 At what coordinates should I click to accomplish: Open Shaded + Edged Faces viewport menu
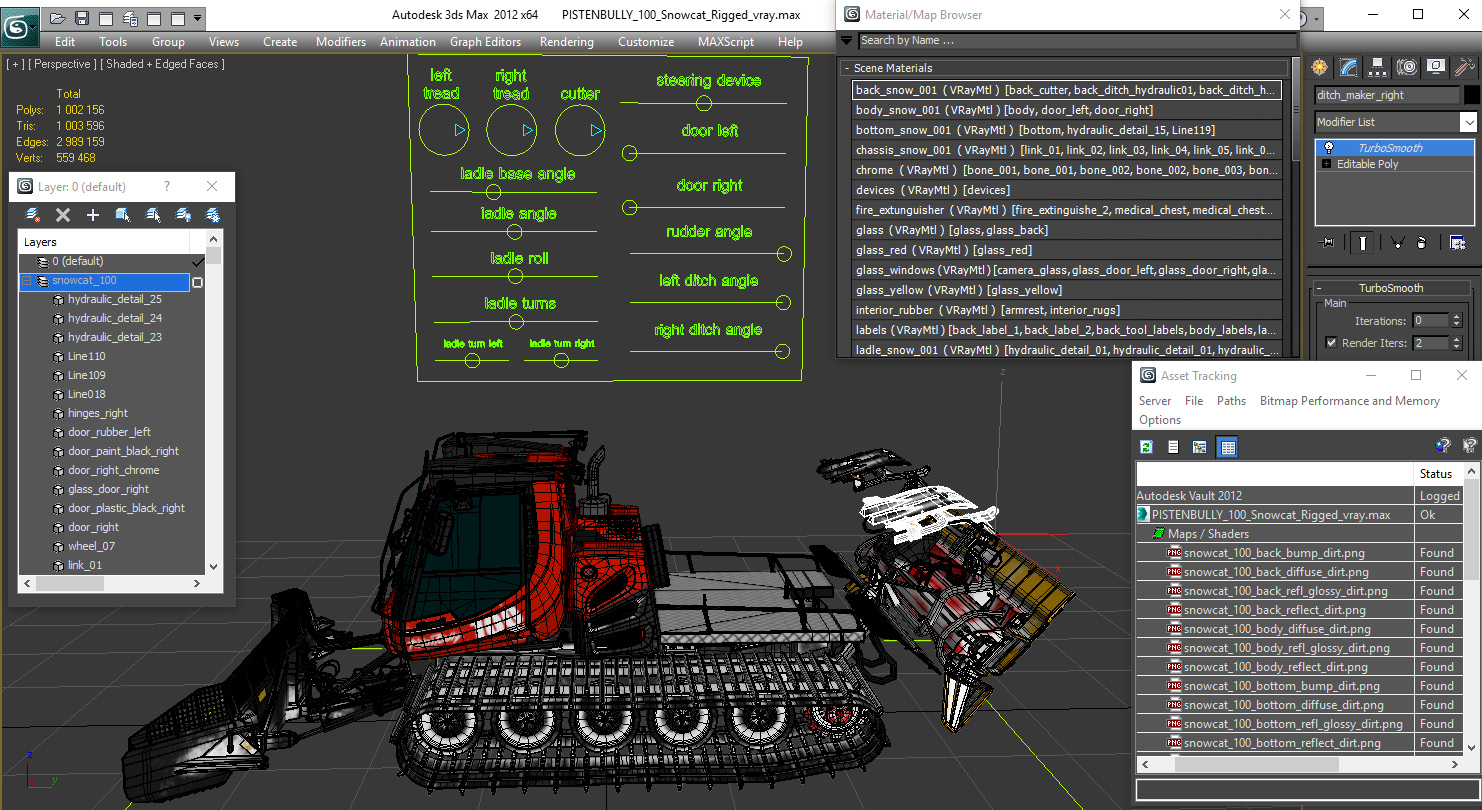coord(162,64)
